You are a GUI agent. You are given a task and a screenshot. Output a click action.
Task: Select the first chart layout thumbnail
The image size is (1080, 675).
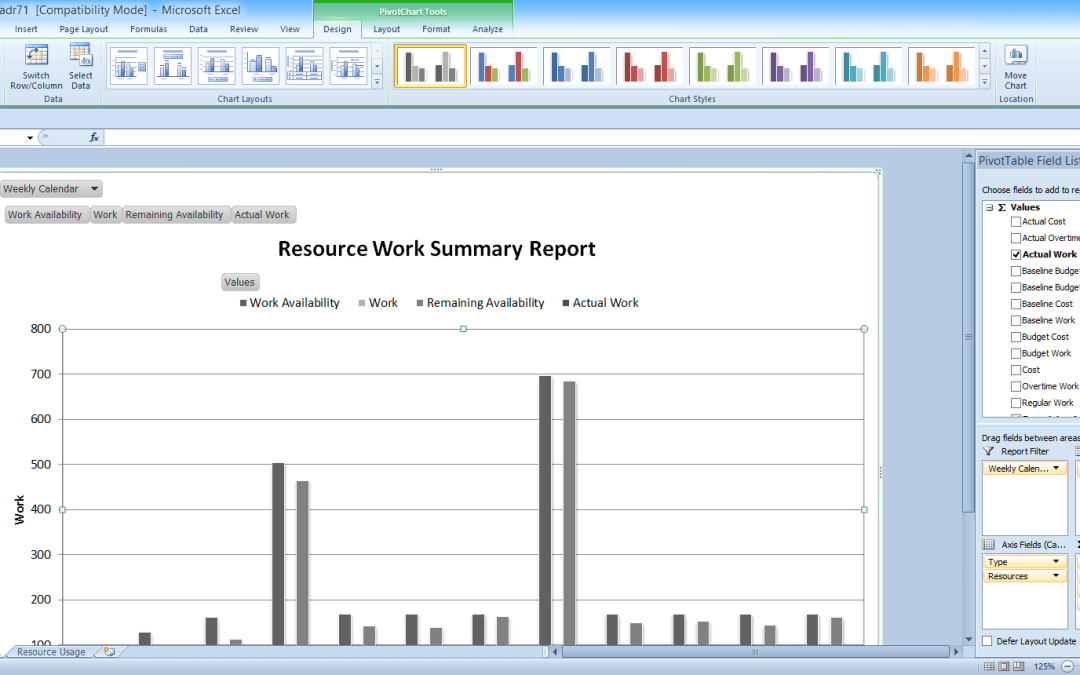(128, 66)
